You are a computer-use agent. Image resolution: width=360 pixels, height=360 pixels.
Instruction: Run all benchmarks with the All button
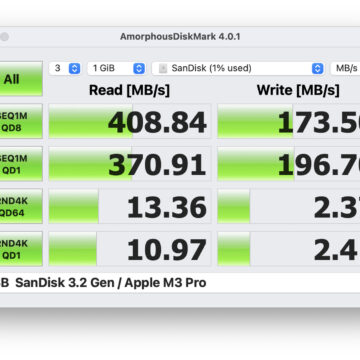[21, 79]
